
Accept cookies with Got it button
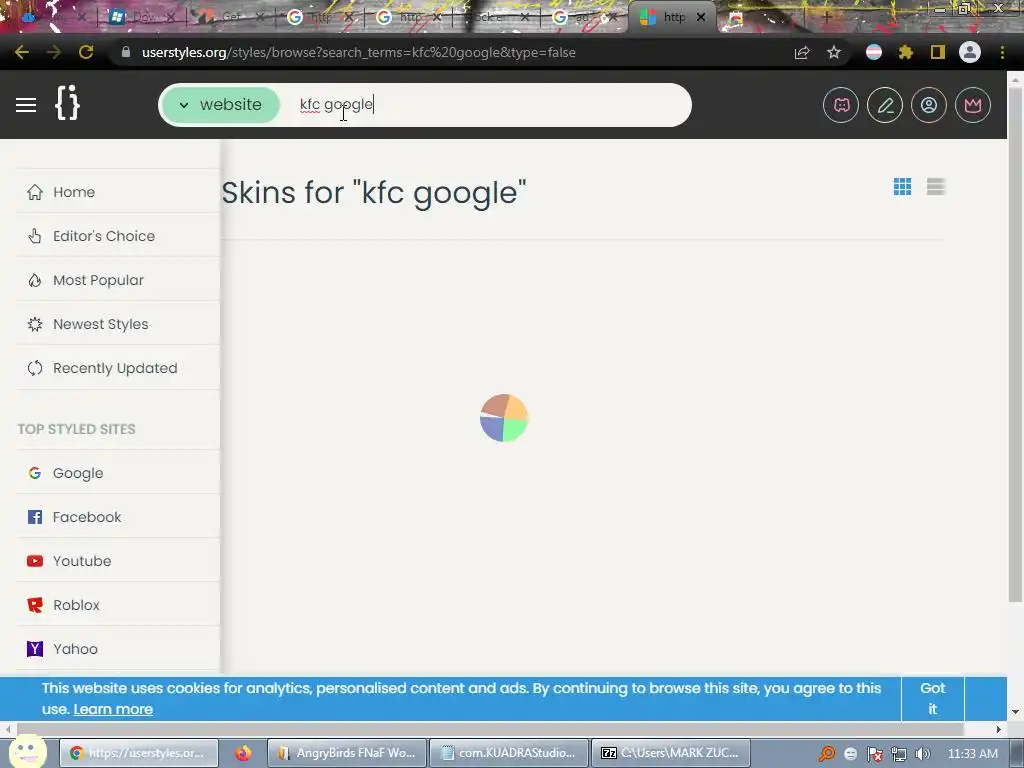point(933,698)
